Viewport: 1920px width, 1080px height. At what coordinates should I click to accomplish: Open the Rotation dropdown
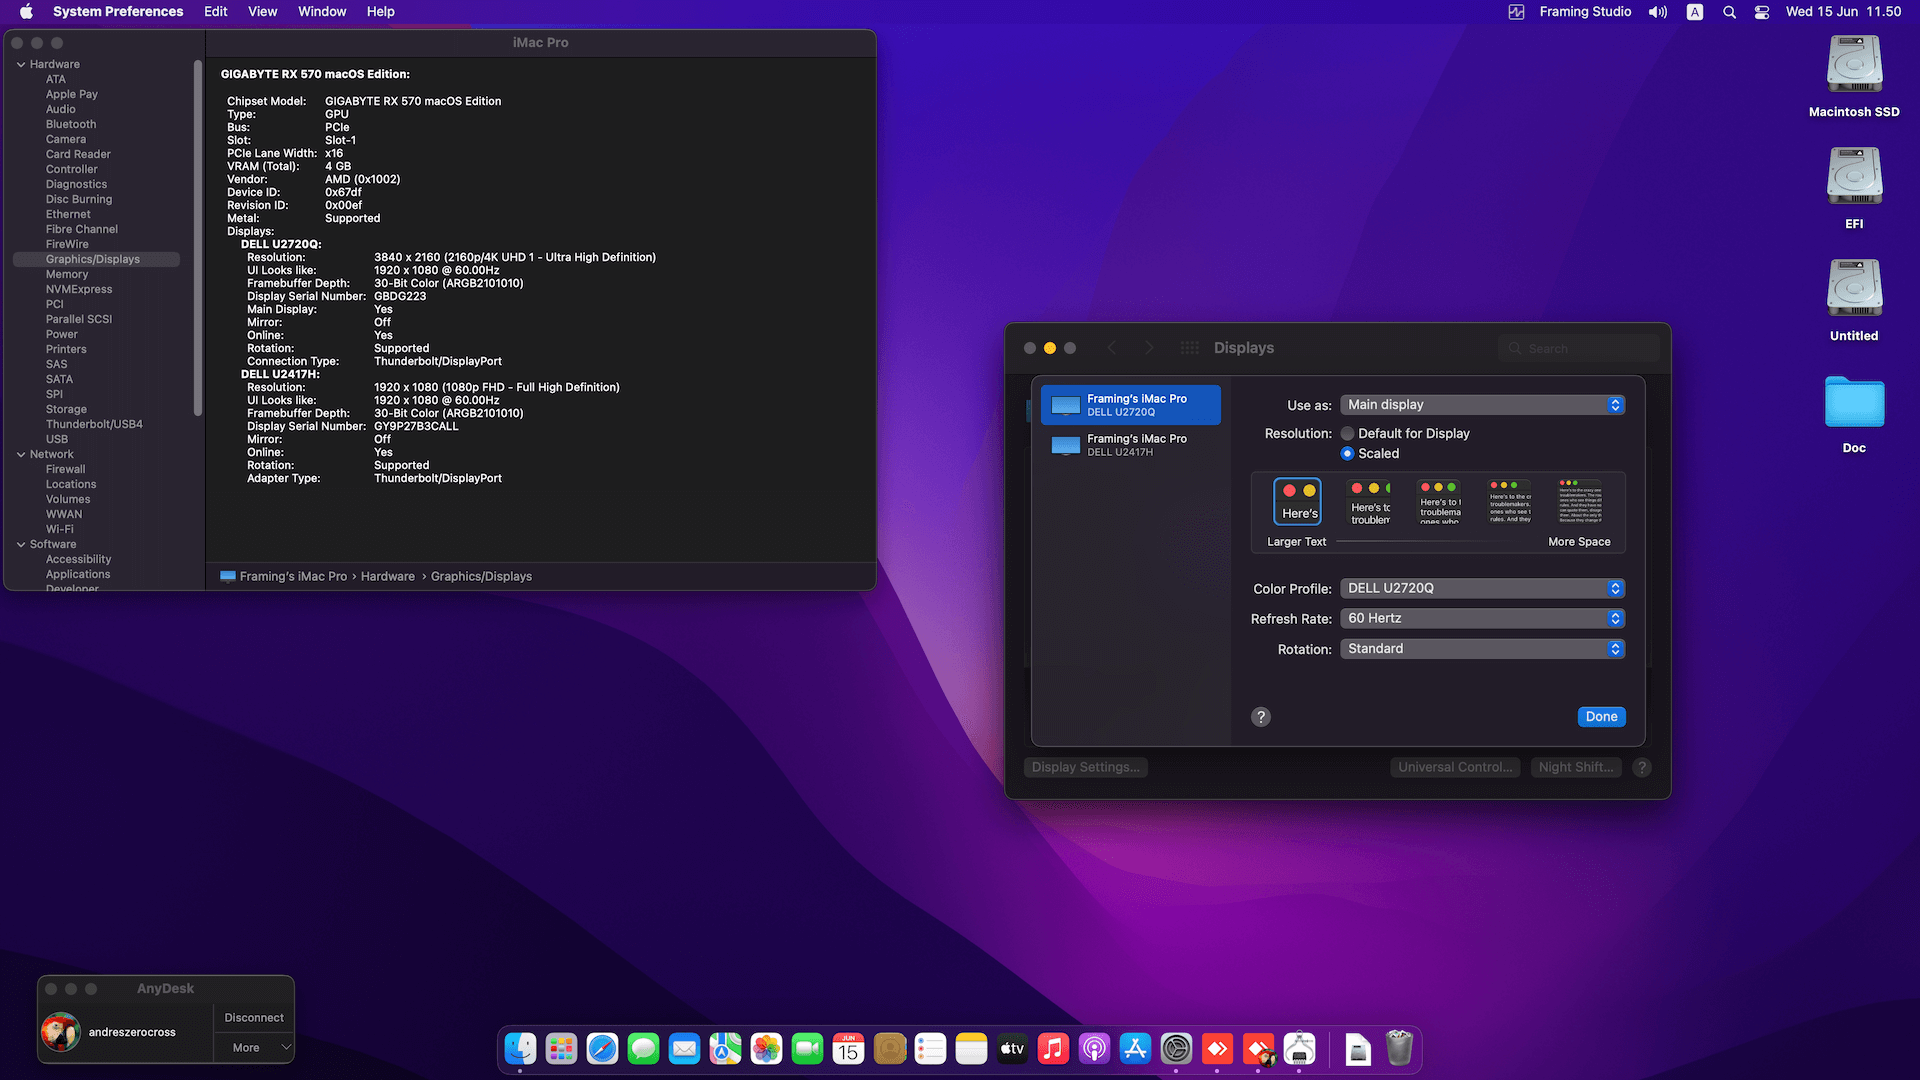click(1482, 649)
